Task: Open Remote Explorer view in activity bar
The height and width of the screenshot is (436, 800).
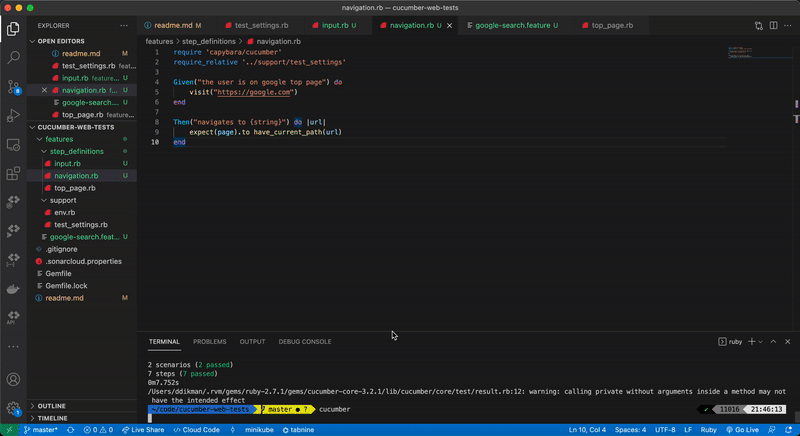Action: (13, 145)
